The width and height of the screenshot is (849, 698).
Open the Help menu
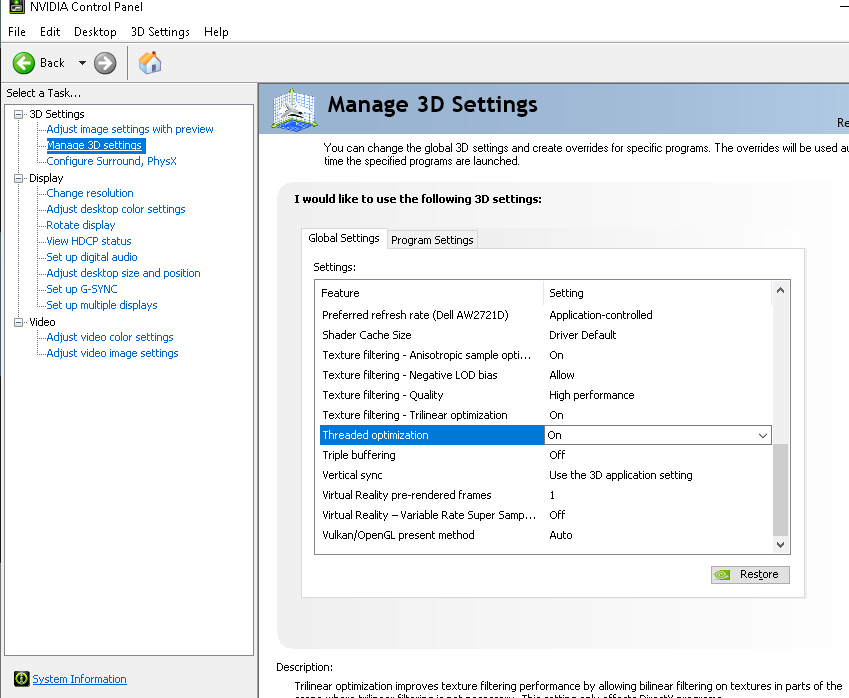[x=216, y=32]
